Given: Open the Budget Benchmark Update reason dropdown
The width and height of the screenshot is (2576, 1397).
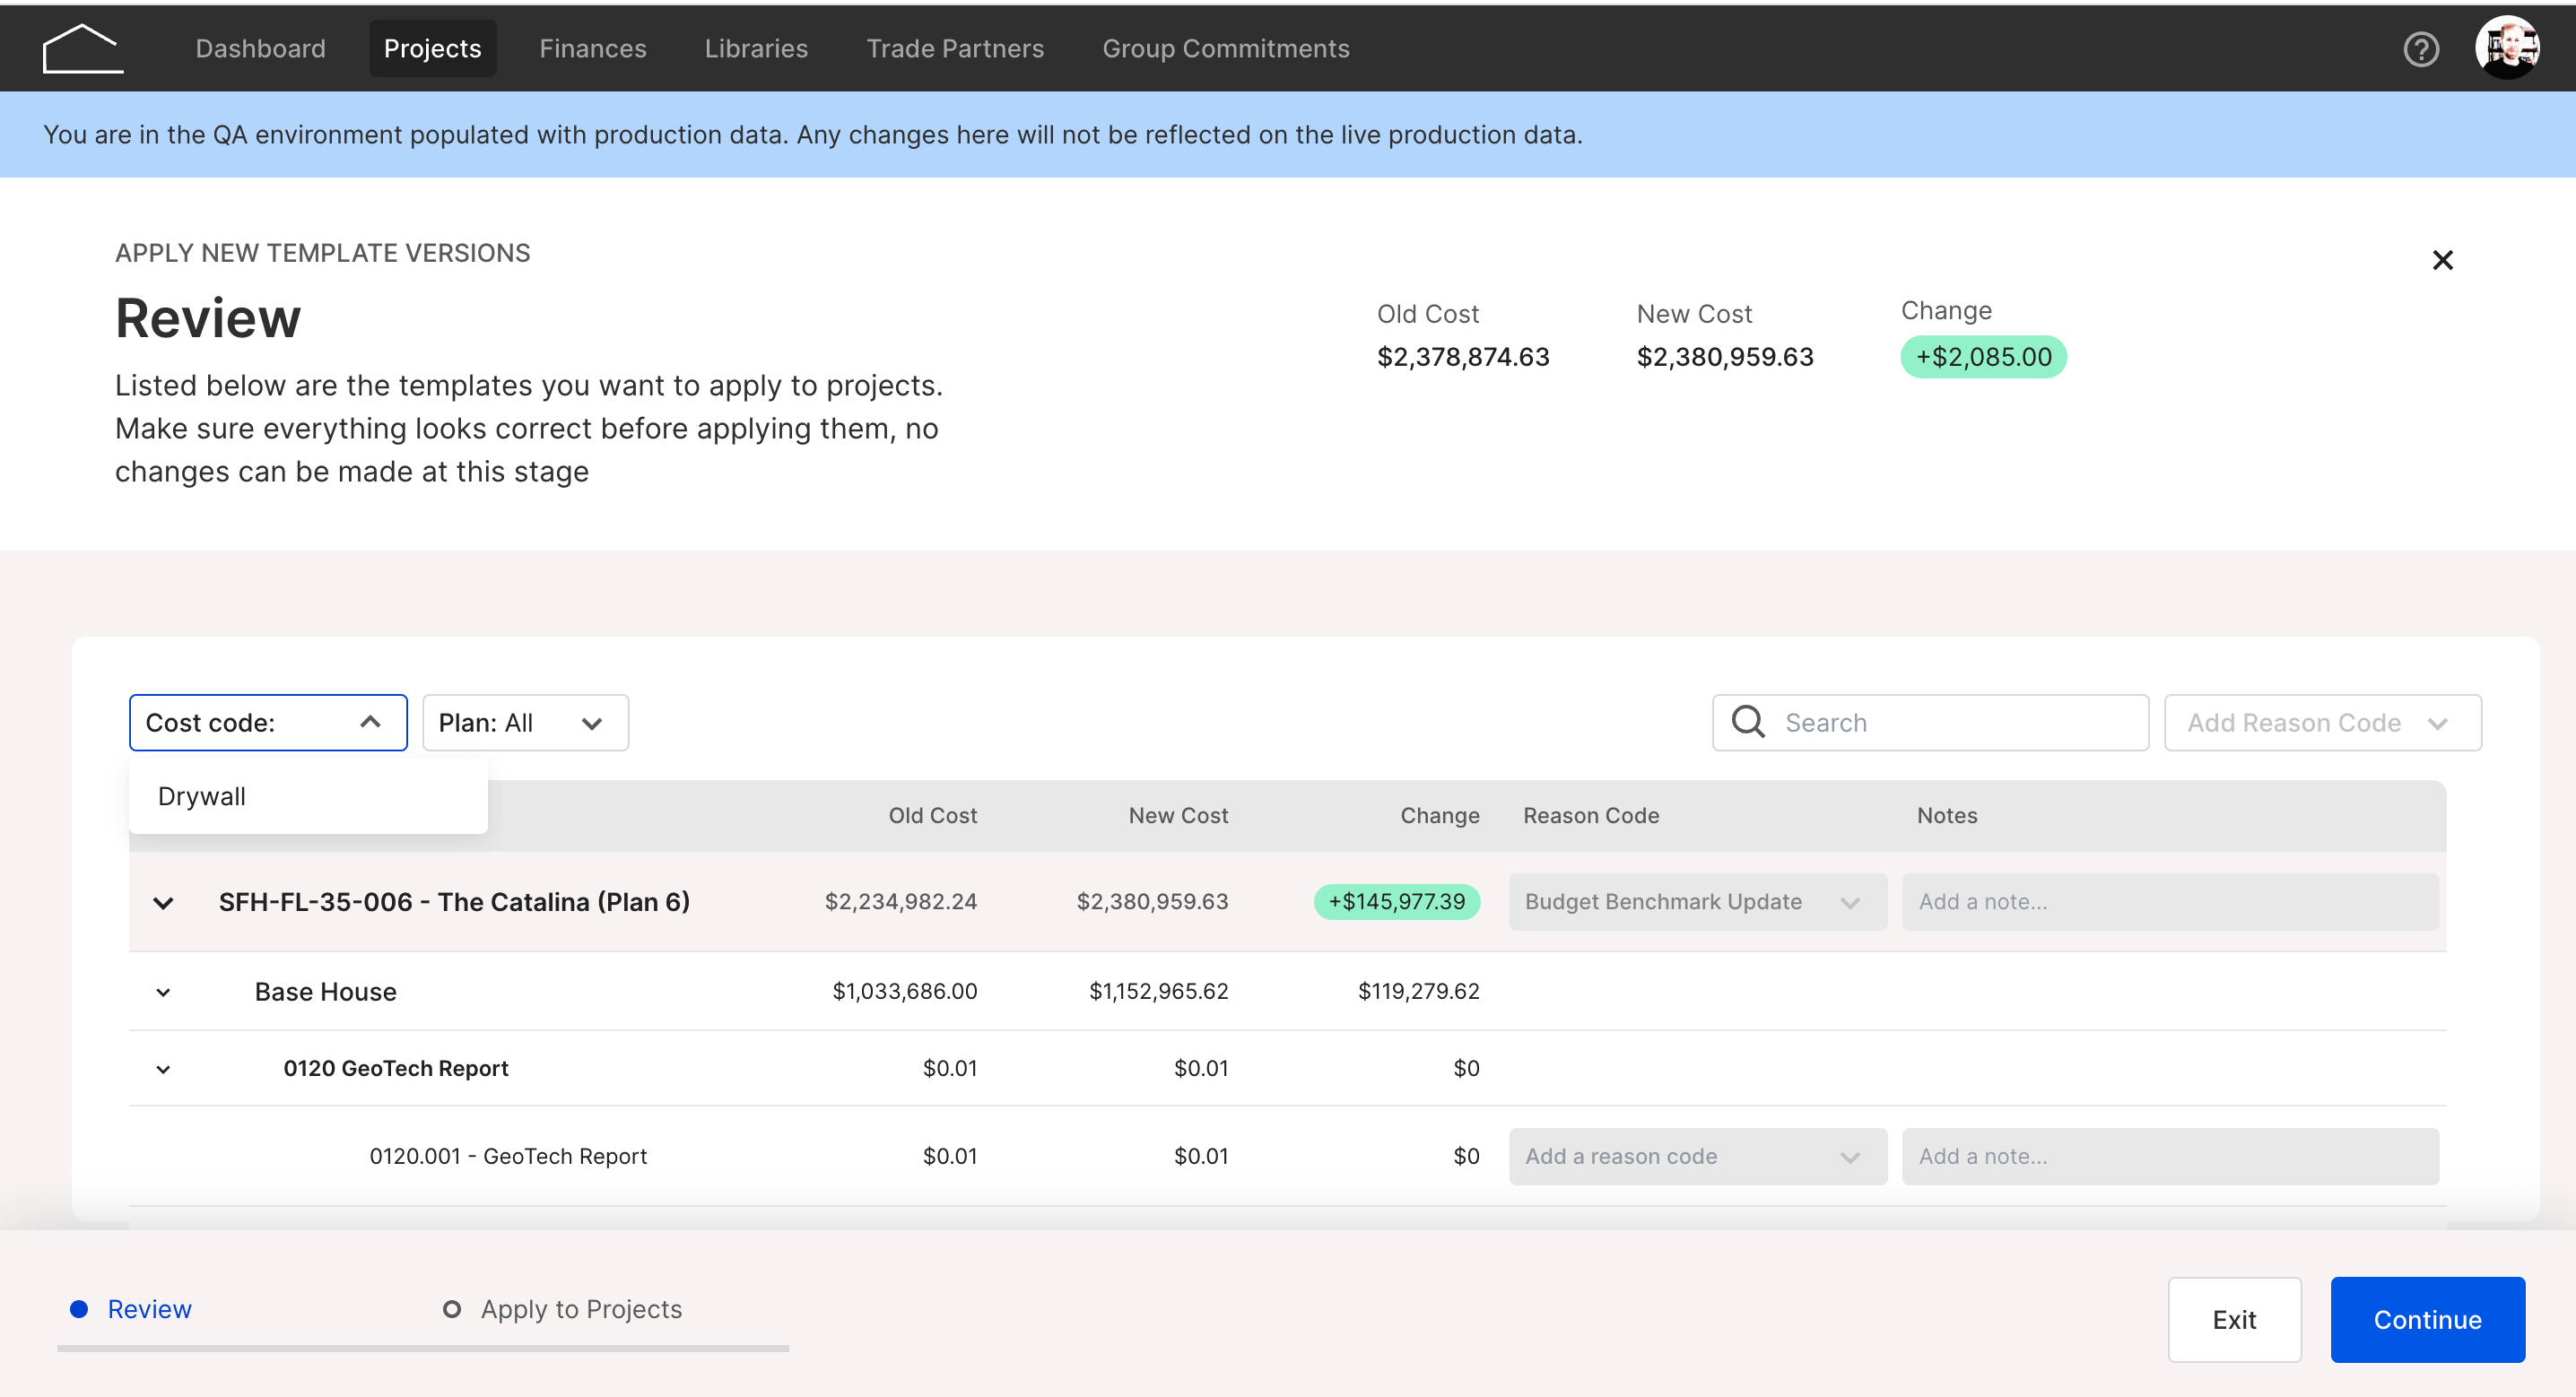Looking at the screenshot, I should coord(1697,902).
